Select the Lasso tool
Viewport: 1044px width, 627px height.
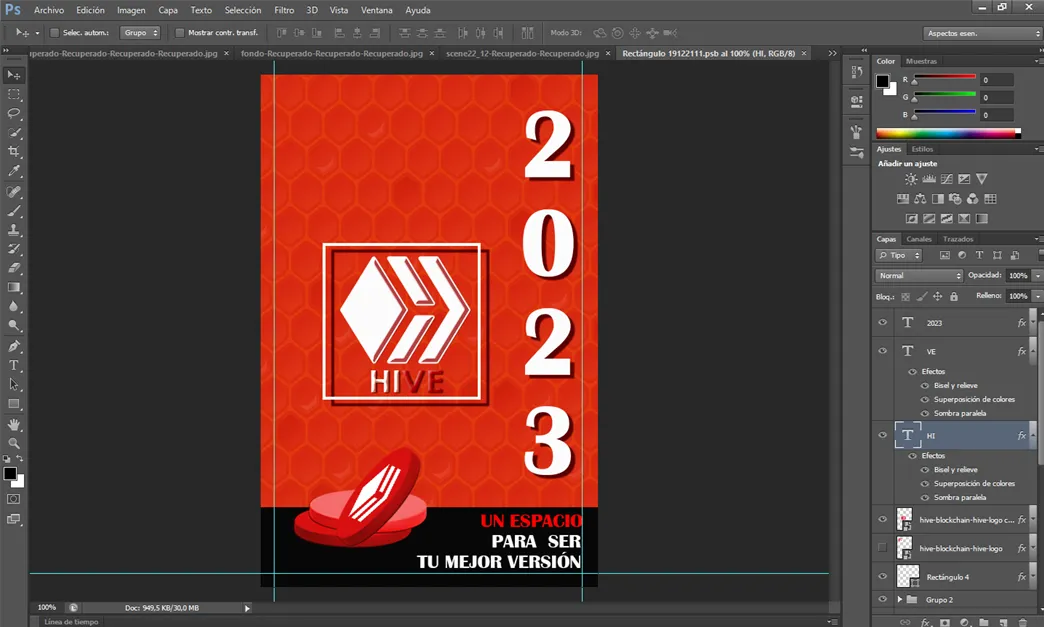click(14, 114)
